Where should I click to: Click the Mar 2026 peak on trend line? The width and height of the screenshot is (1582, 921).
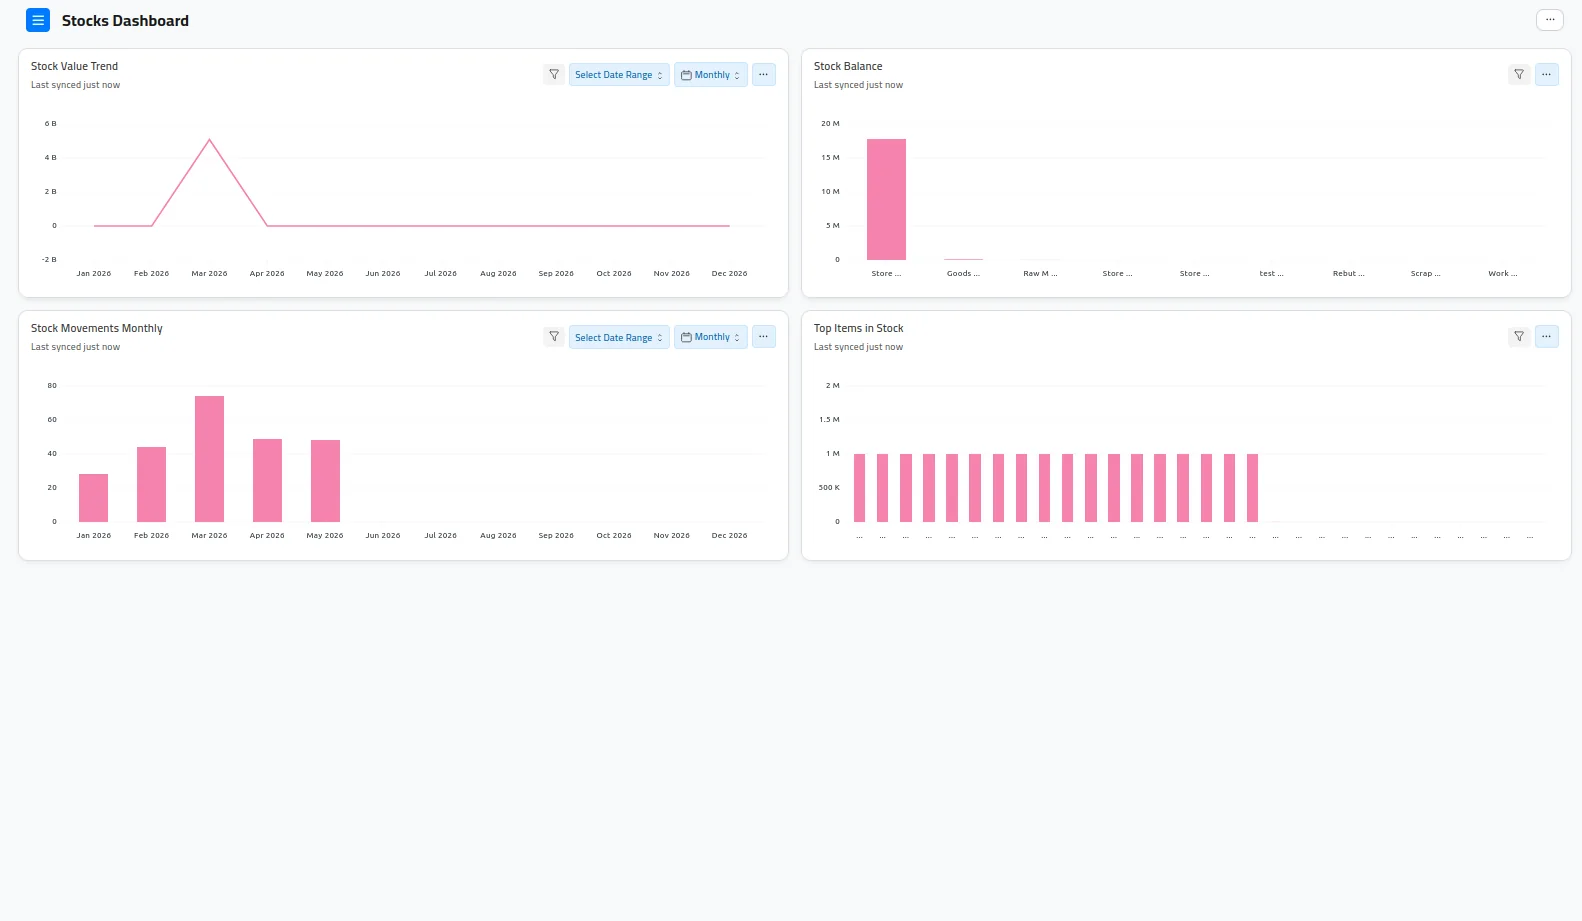(209, 140)
